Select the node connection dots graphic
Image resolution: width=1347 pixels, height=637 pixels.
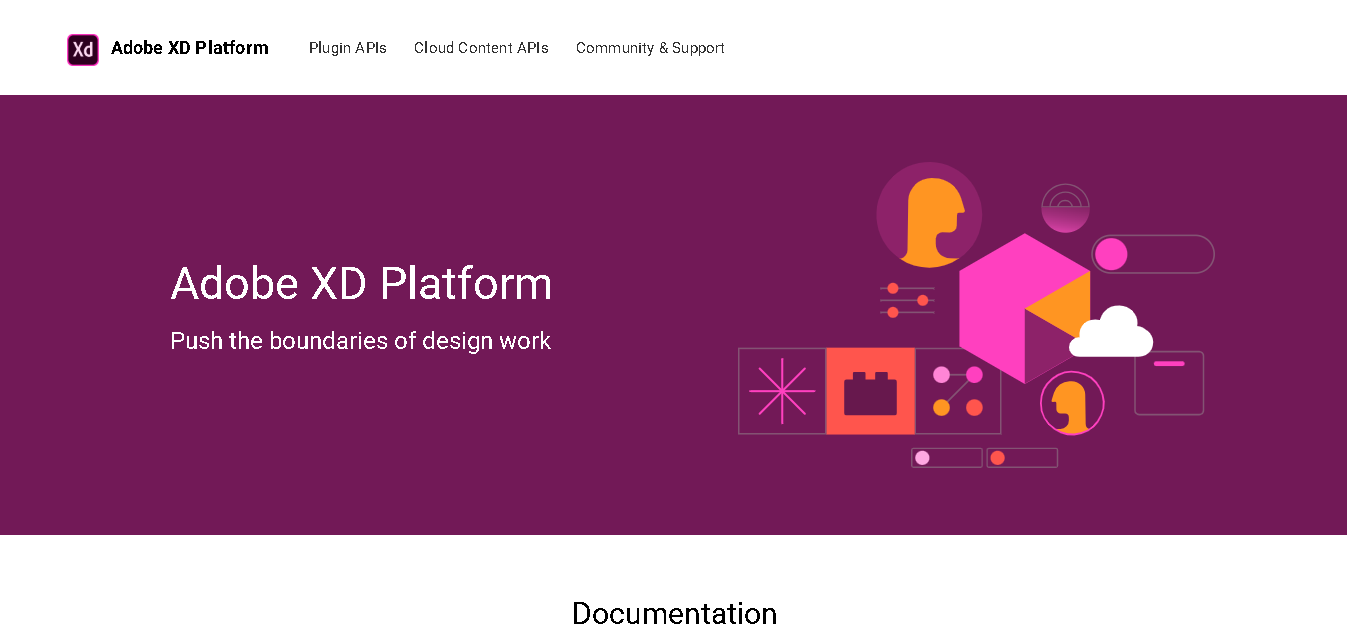957,390
